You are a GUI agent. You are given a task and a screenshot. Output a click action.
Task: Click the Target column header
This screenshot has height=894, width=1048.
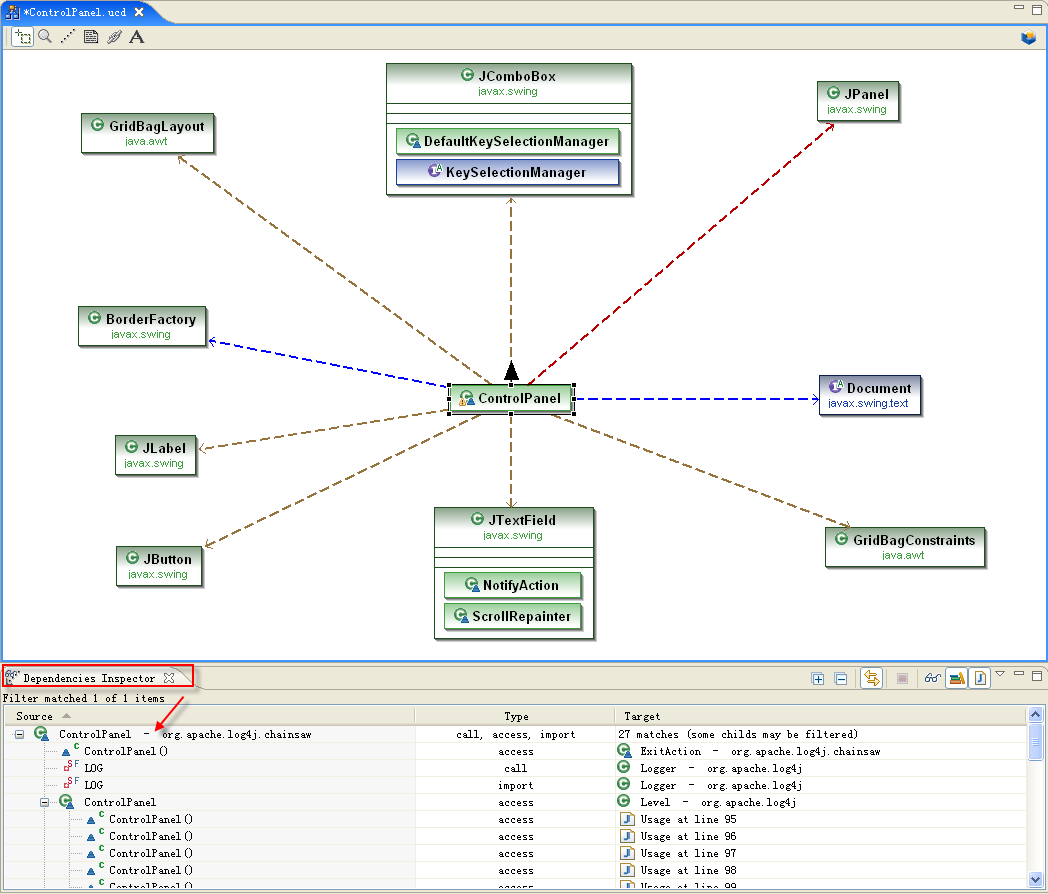[642, 716]
